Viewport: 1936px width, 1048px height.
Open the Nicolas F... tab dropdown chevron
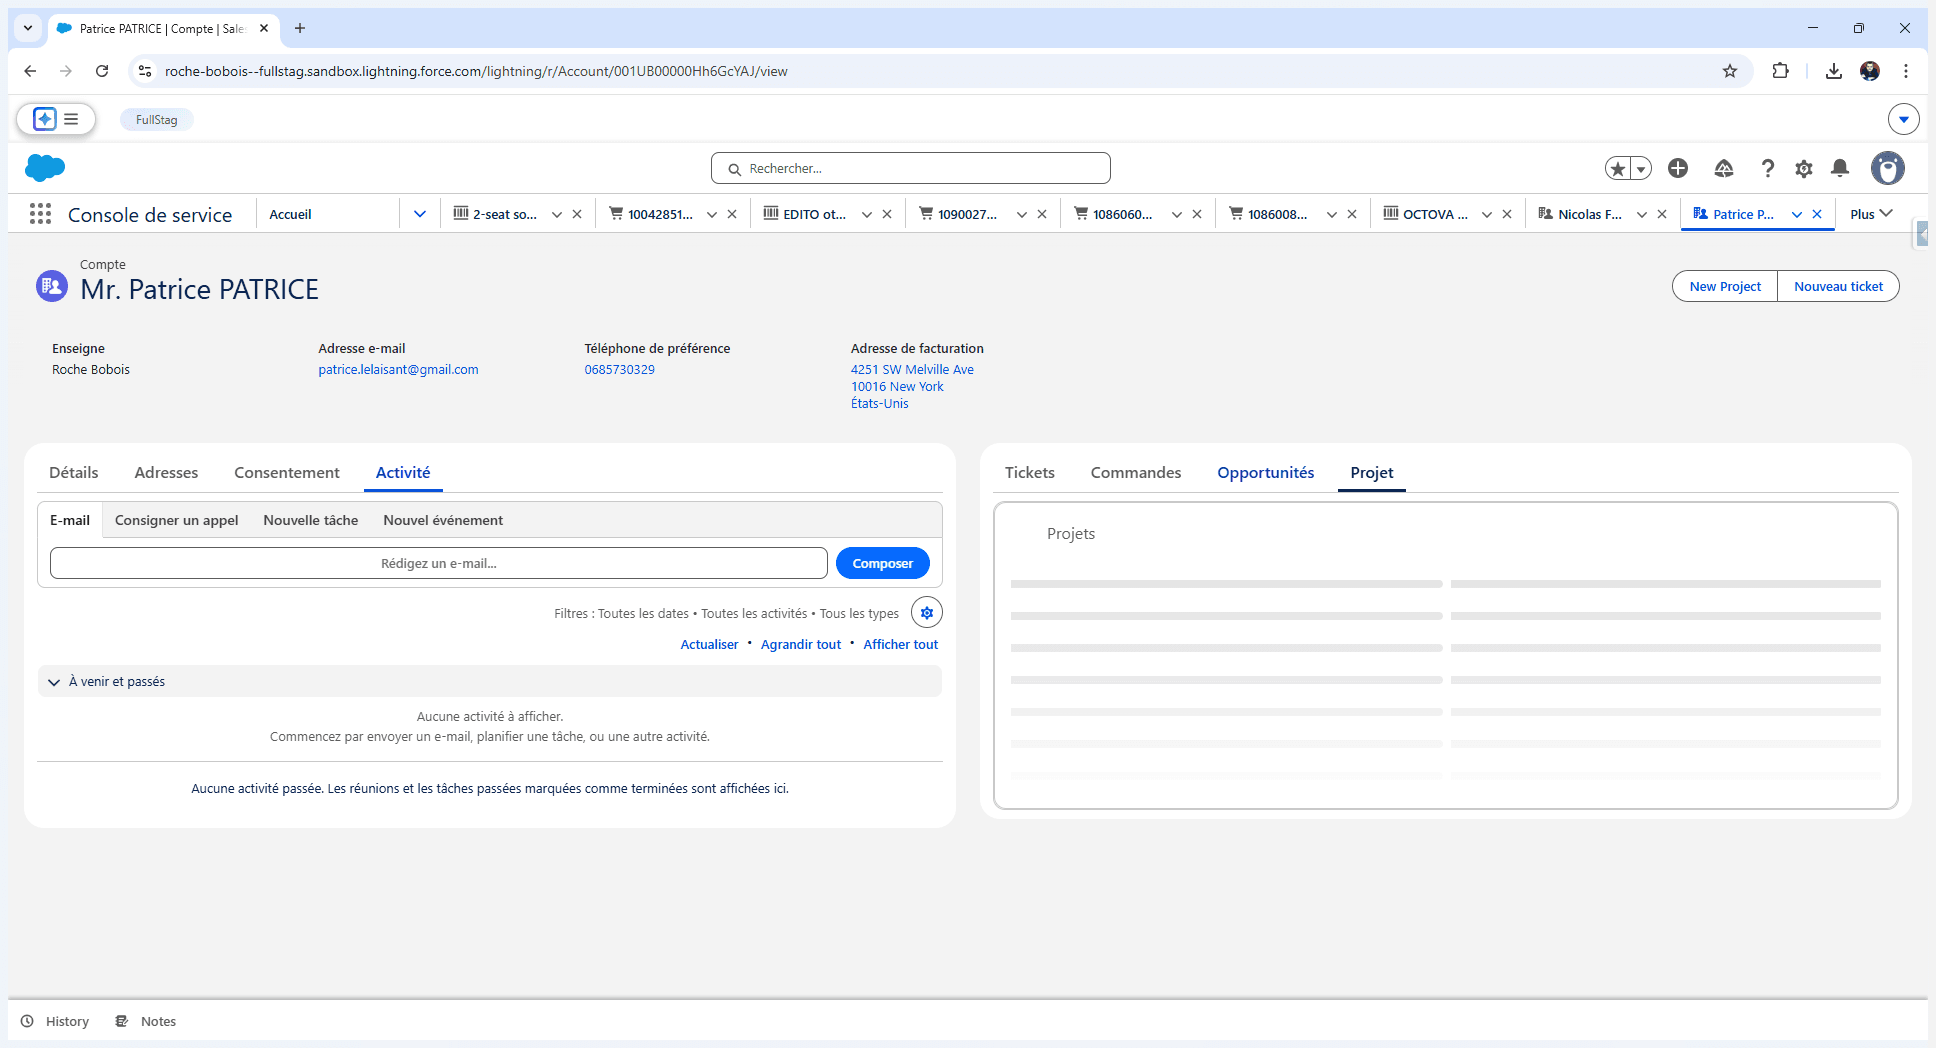point(1642,214)
